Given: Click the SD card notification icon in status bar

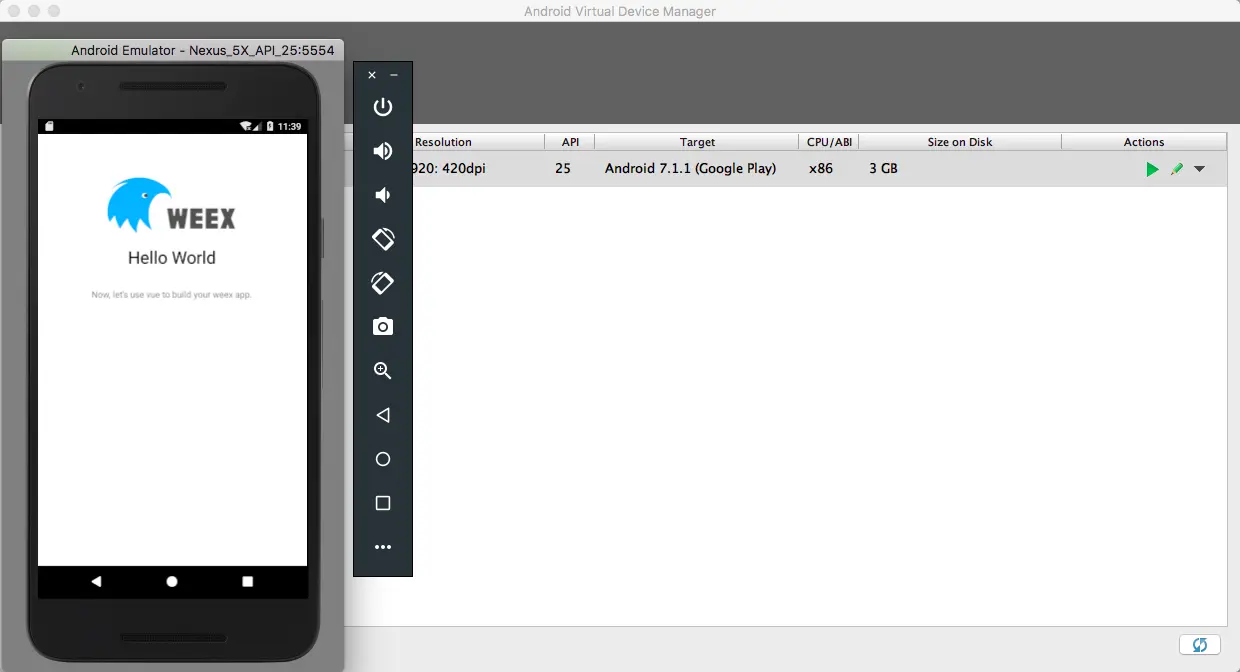Looking at the screenshot, I should 50,127.
